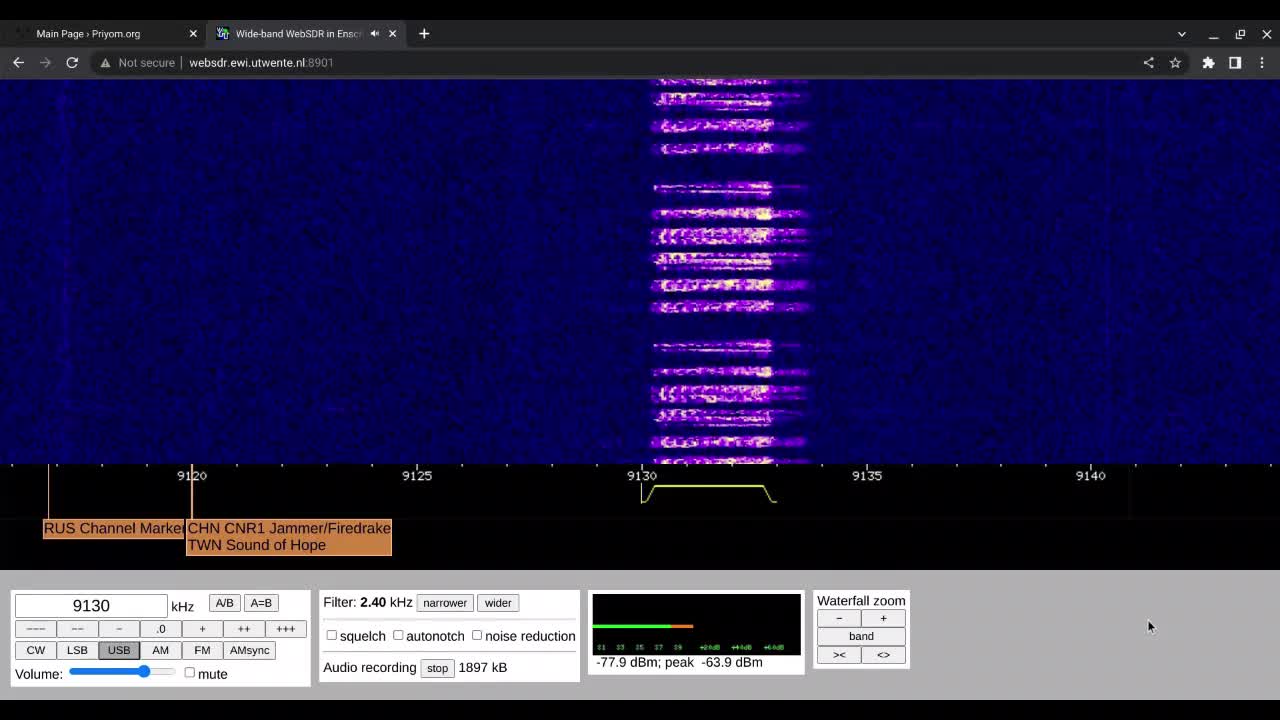Toggle the A/B VFO button

pyautogui.click(x=224, y=603)
